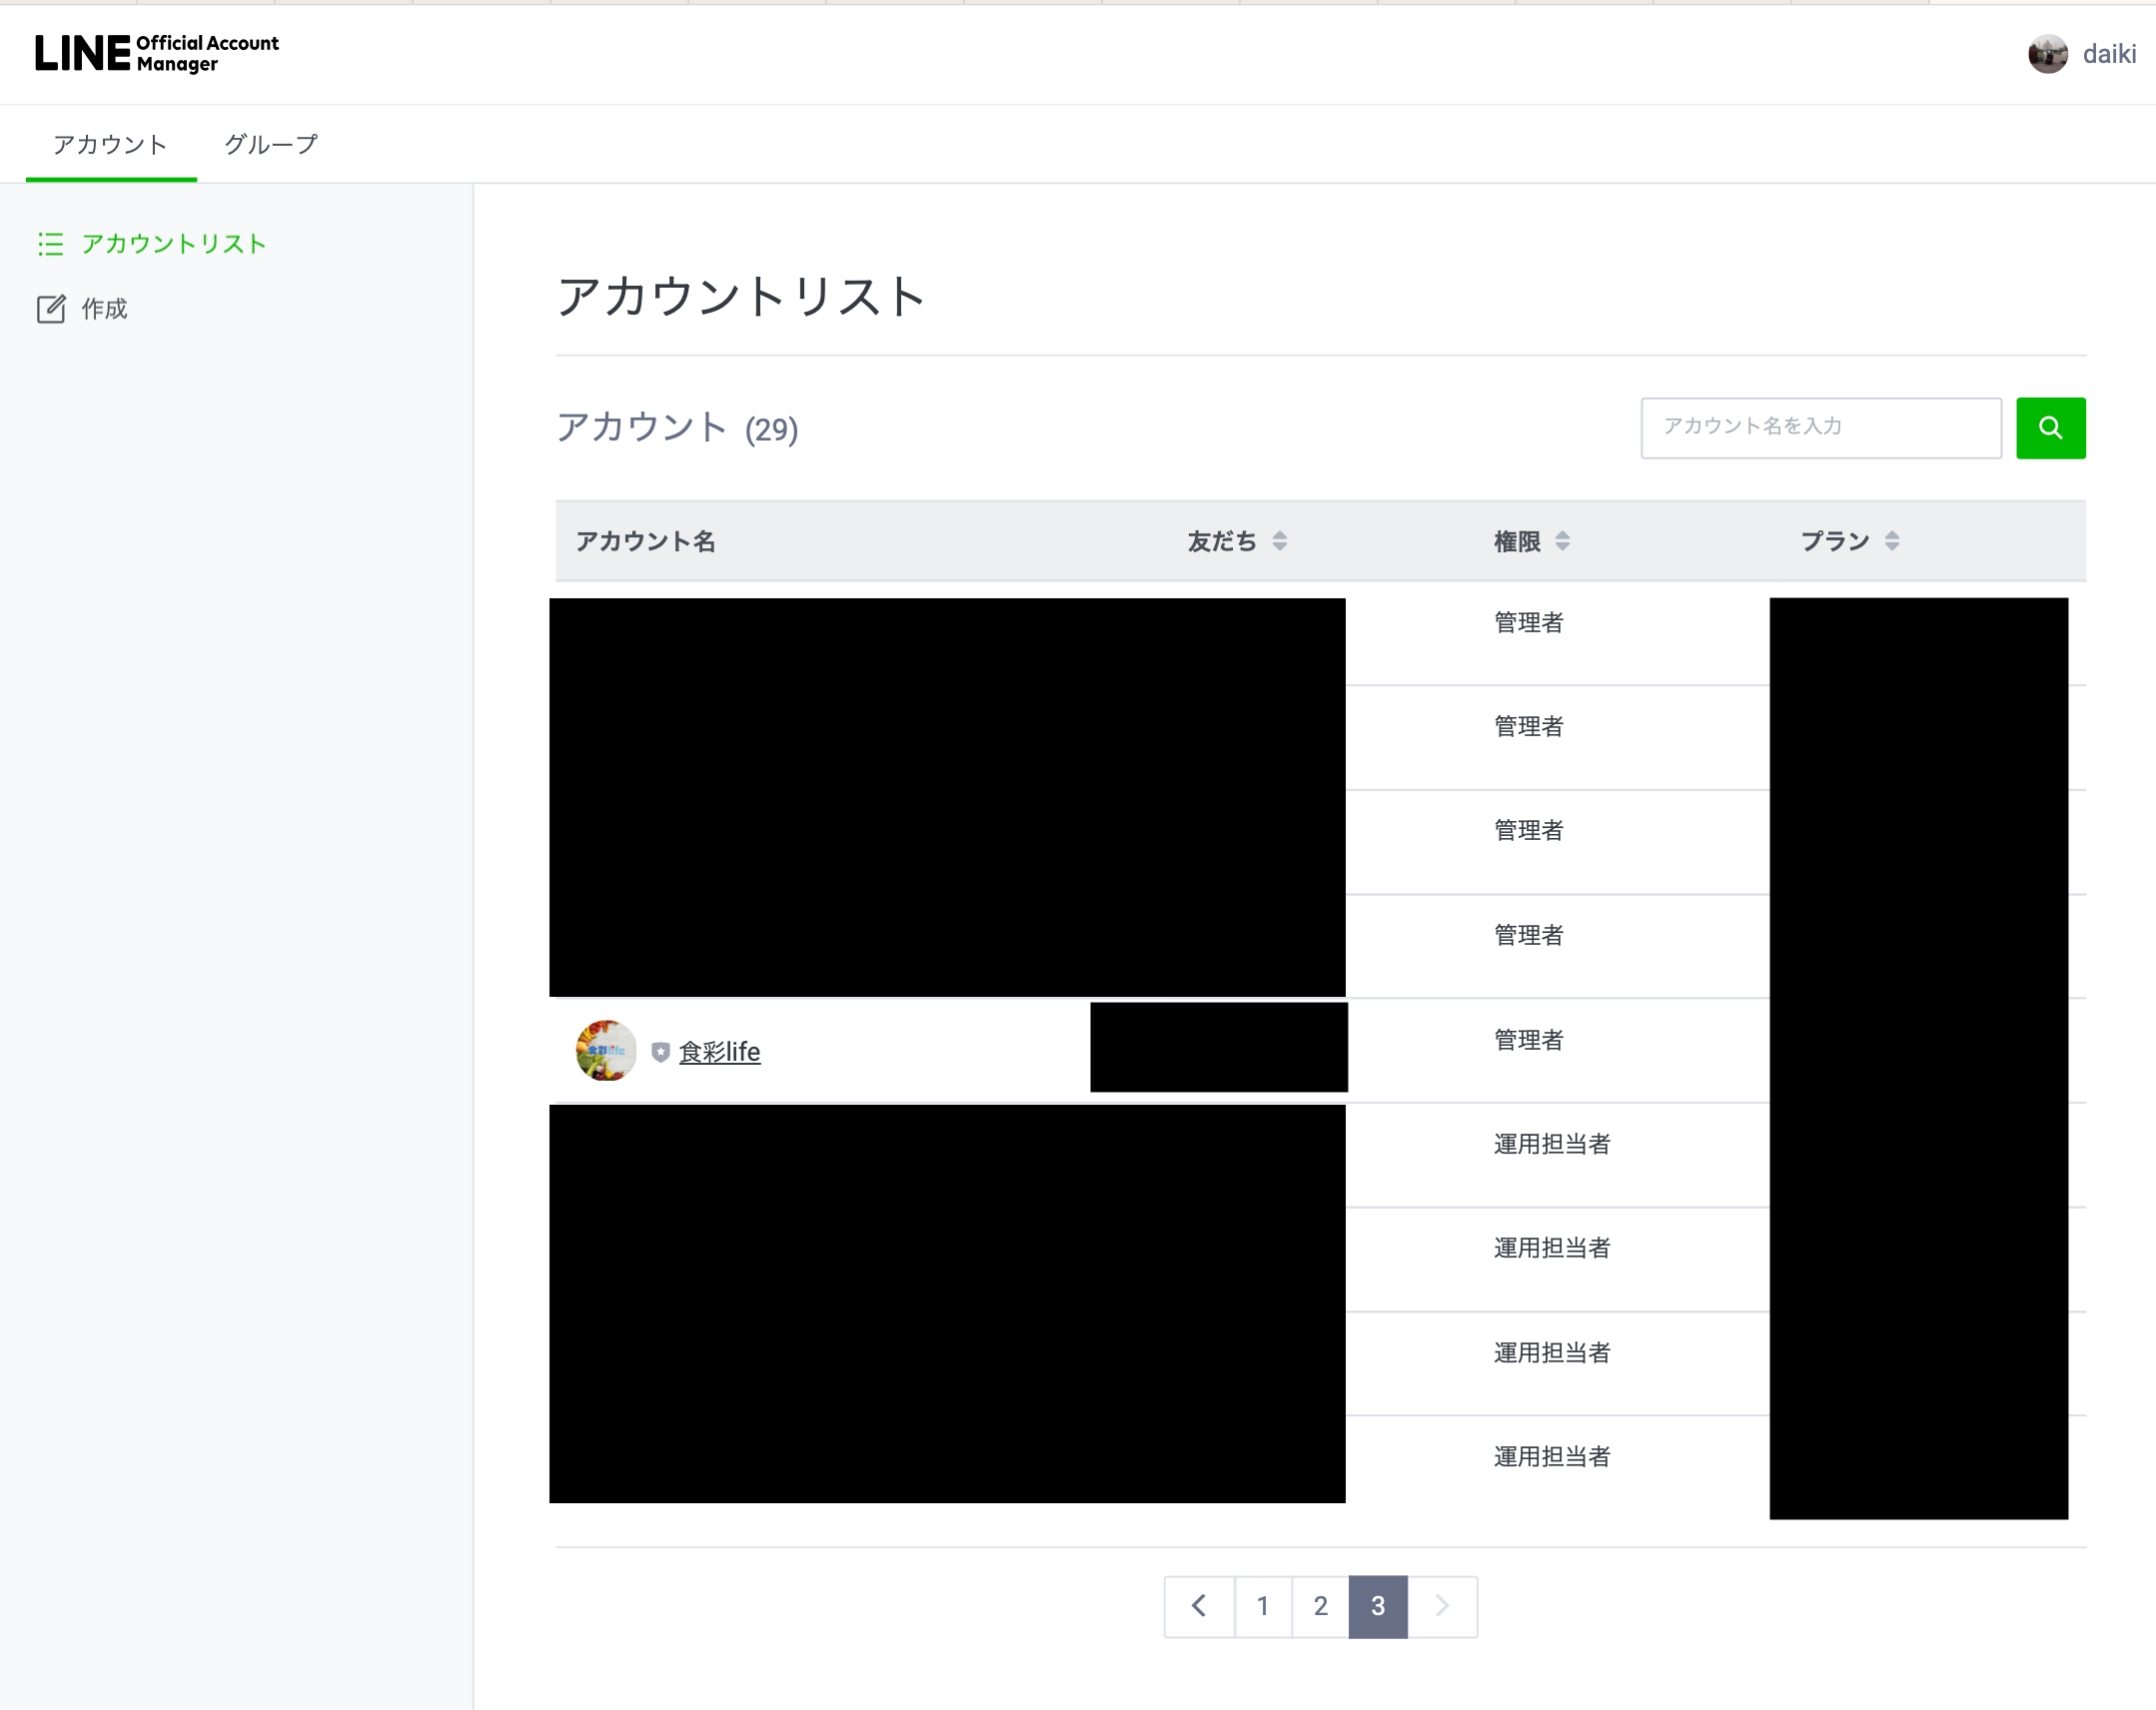The width and height of the screenshot is (2156, 1710).
Task: Open the daiki profile avatar
Action: [x=2047, y=54]
